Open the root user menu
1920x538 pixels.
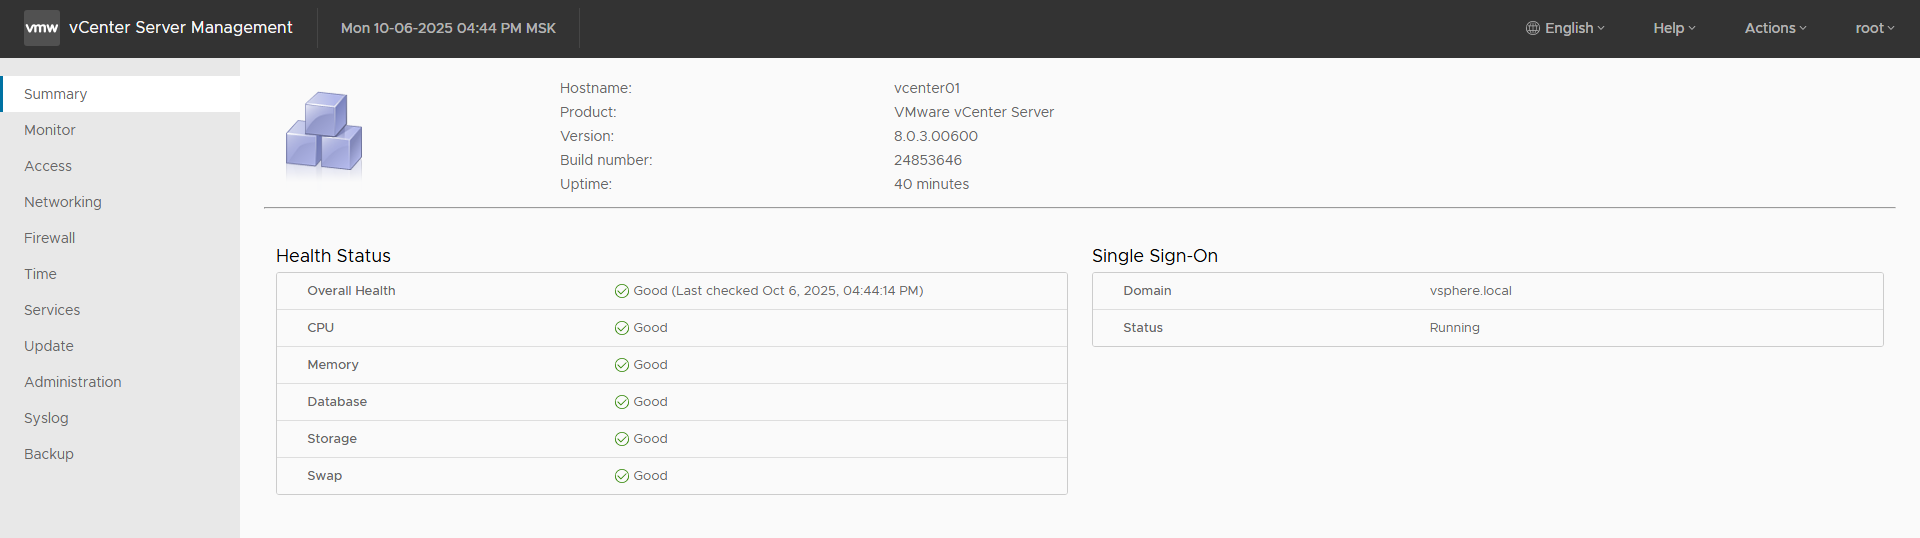coord(1874,28)
